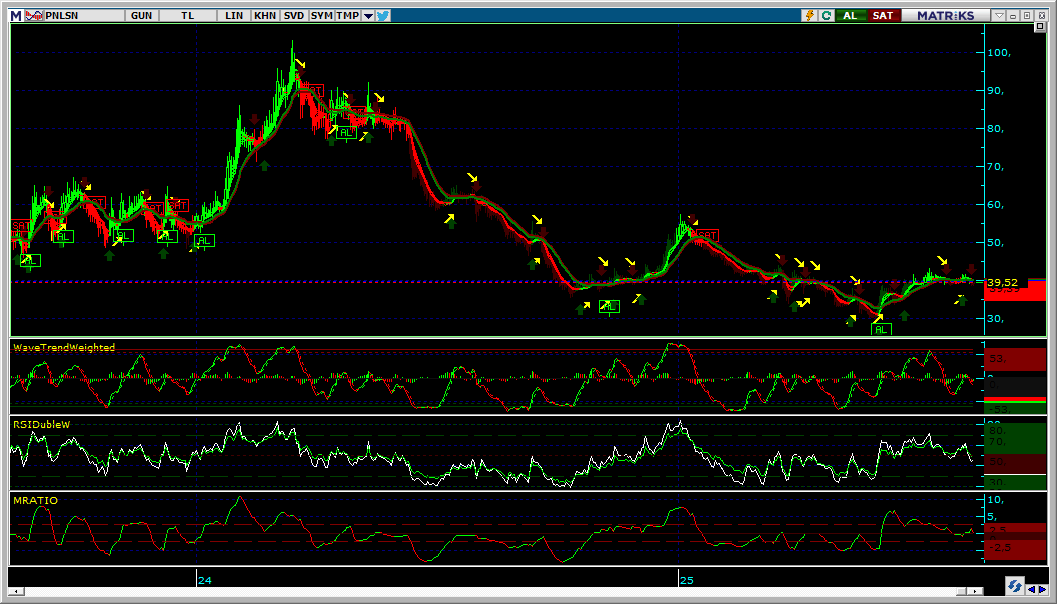Open the TMP template menu

pos(347,15)
